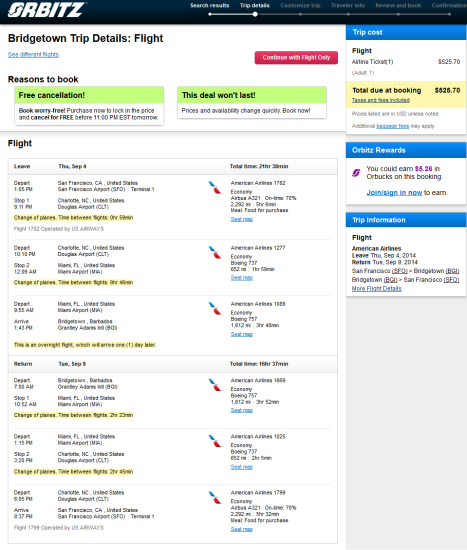Click American Airlines logo for flight 1799
Image resolution: width=467 pixels, height=550 pixels.
click(215, 497)
